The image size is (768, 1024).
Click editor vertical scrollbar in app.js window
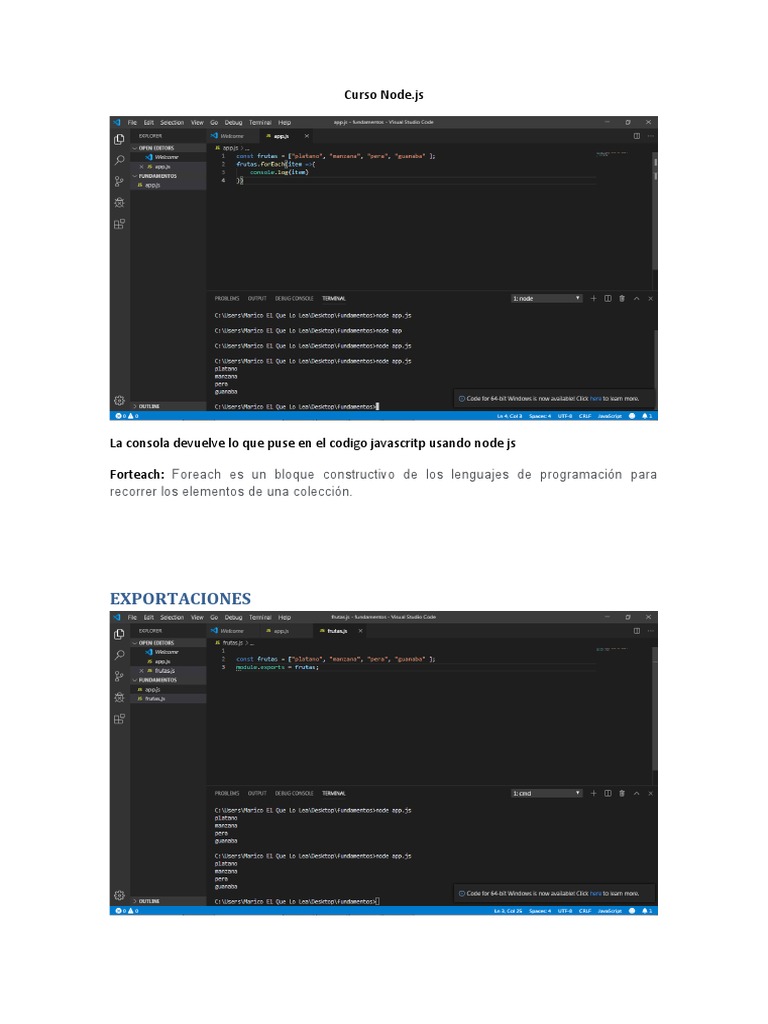click(x=655, y=212)
